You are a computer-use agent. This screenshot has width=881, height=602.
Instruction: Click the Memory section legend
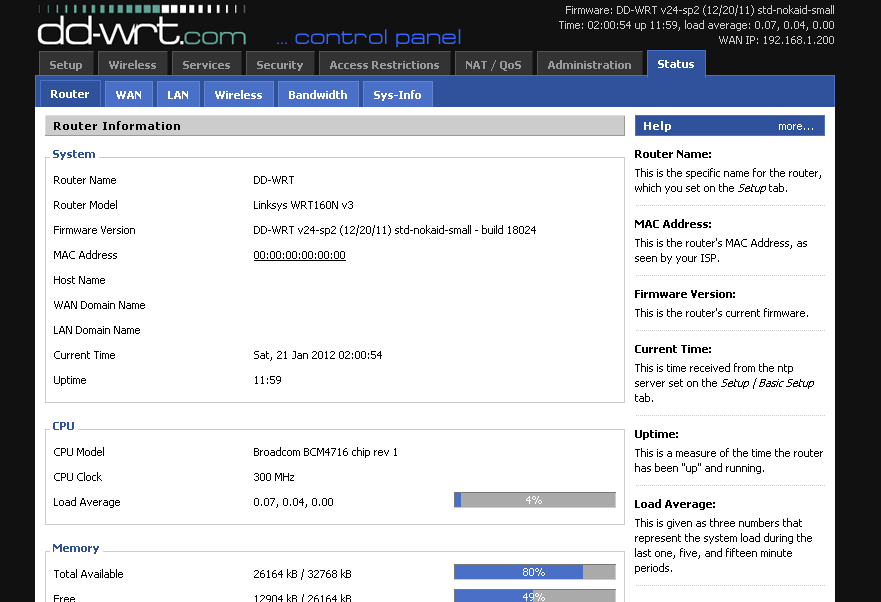coord(75,548)
